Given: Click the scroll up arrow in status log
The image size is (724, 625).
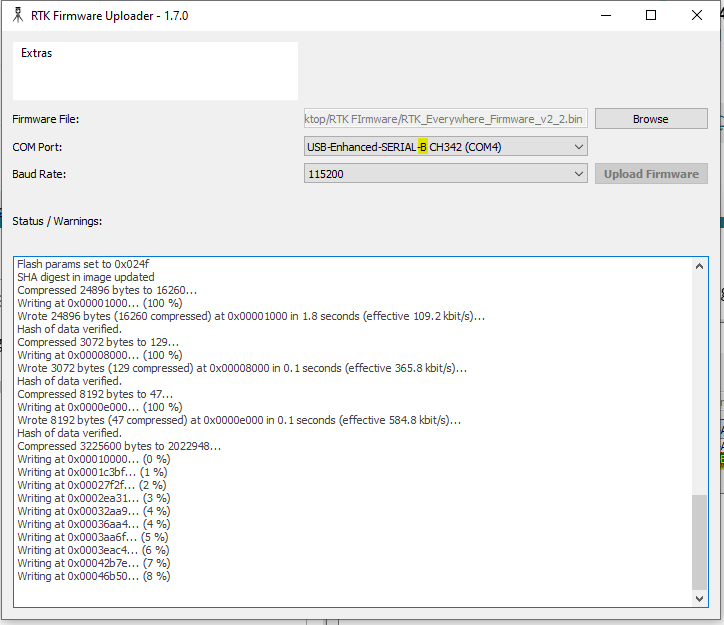Looking at the screenshot, I should pyautogui.click(x=699, y=266).
